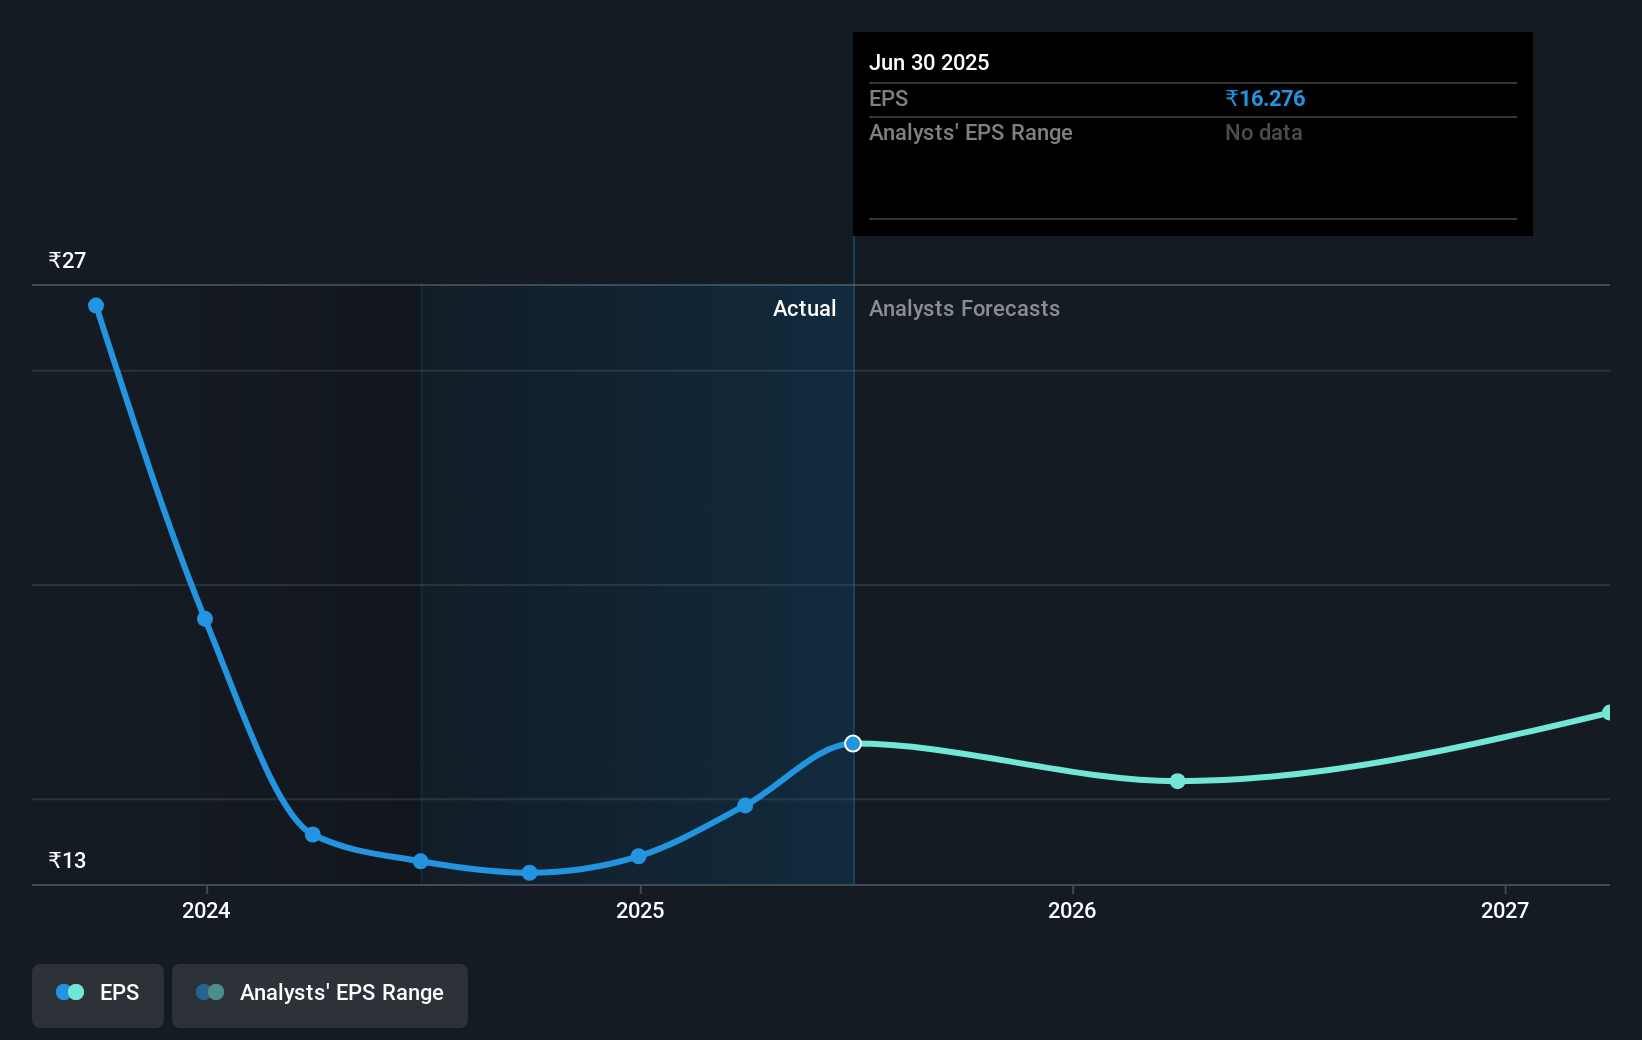This screenshot has width=1642, height=1040.
Task: Select the Jun 30 2025 highlighted data point
Action: (853, 743)
